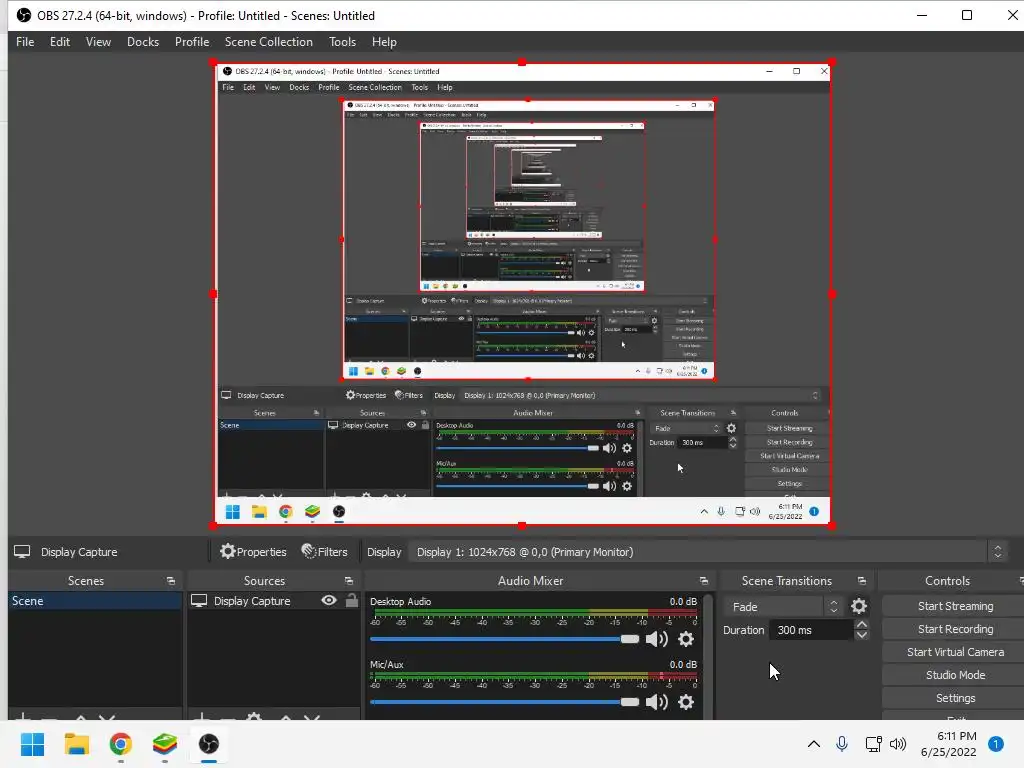Open the Filters for Display Capture
The width and height of the screenshot is (1024, 768).
click(x=325, y=552)
